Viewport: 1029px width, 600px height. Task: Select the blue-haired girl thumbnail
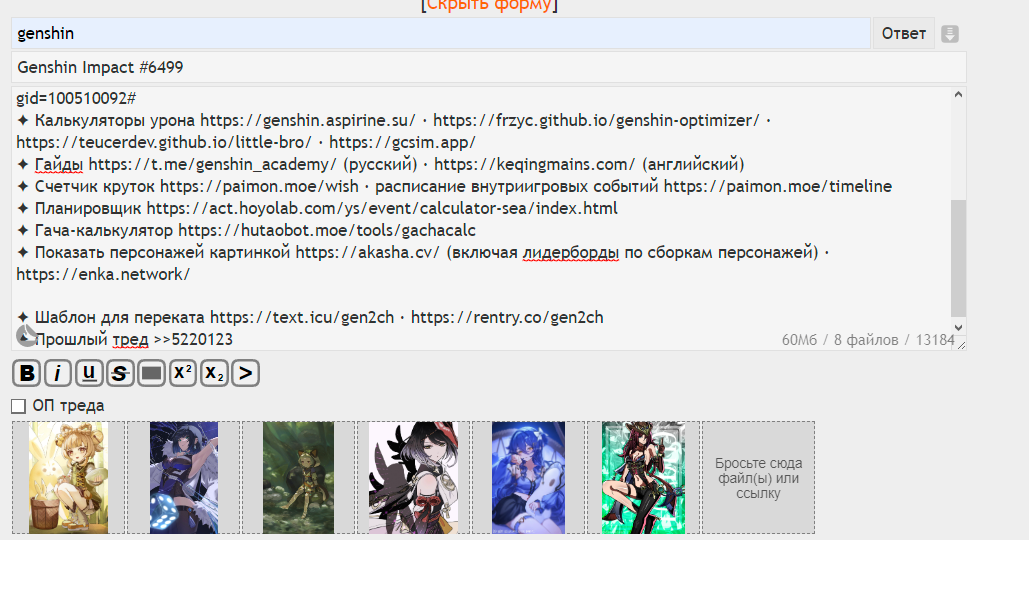pyautogui.click(x=528, y=477)
